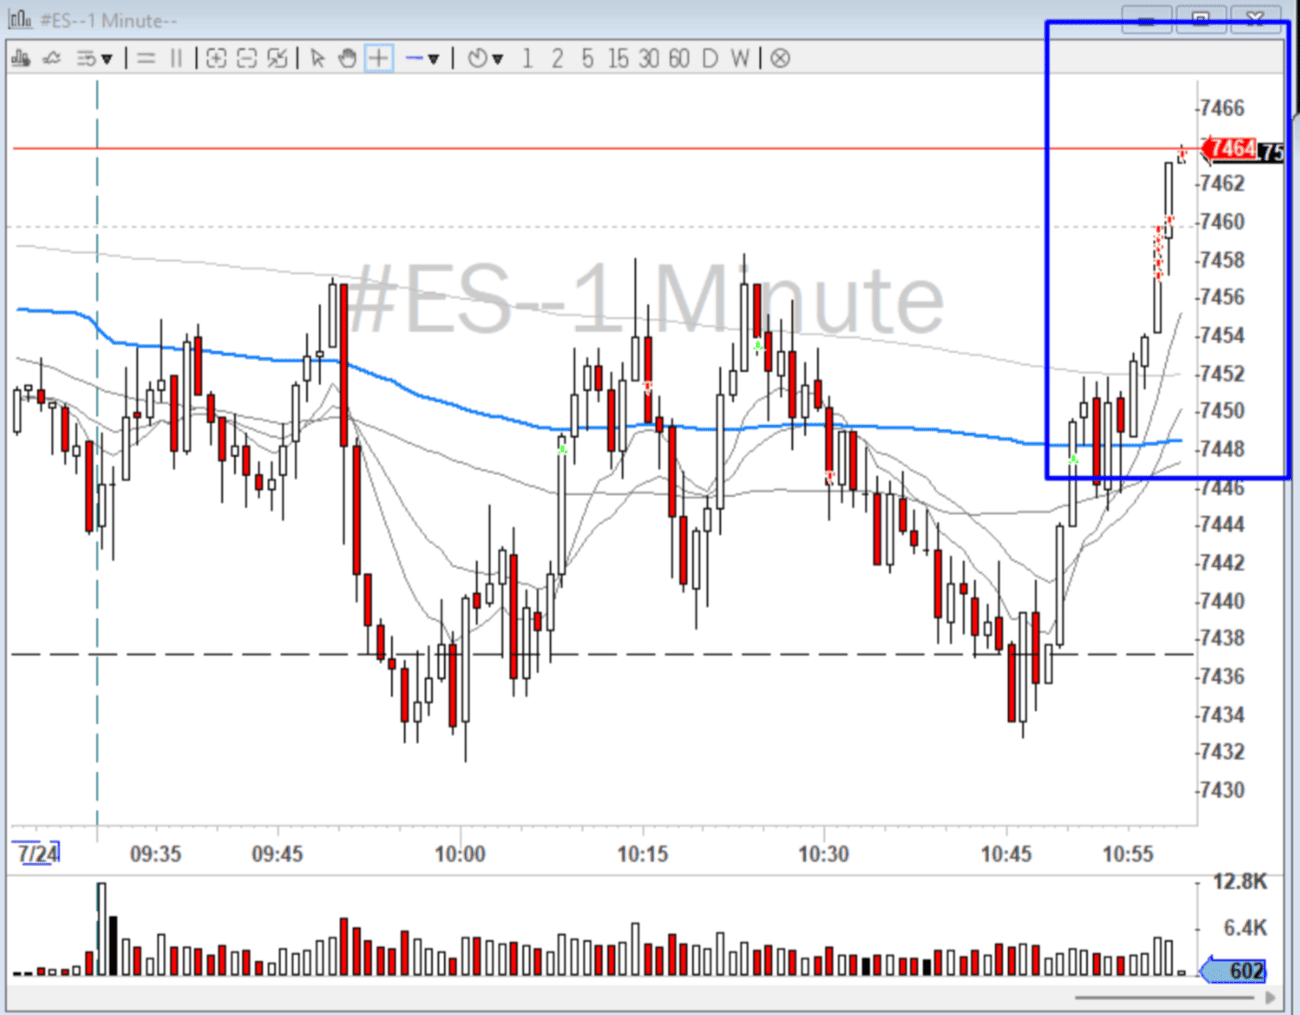The height and width of the screenshot is (1015, 1300).
Task: Switch chart to 2 minute timeframe
Action: [557, 59]
